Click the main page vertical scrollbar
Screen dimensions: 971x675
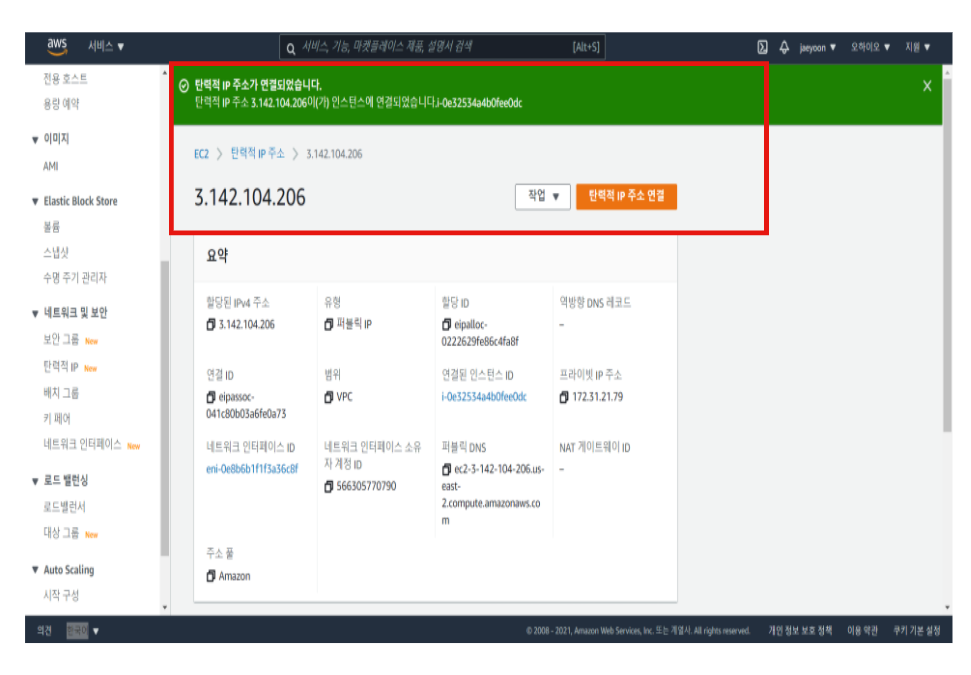947,254
